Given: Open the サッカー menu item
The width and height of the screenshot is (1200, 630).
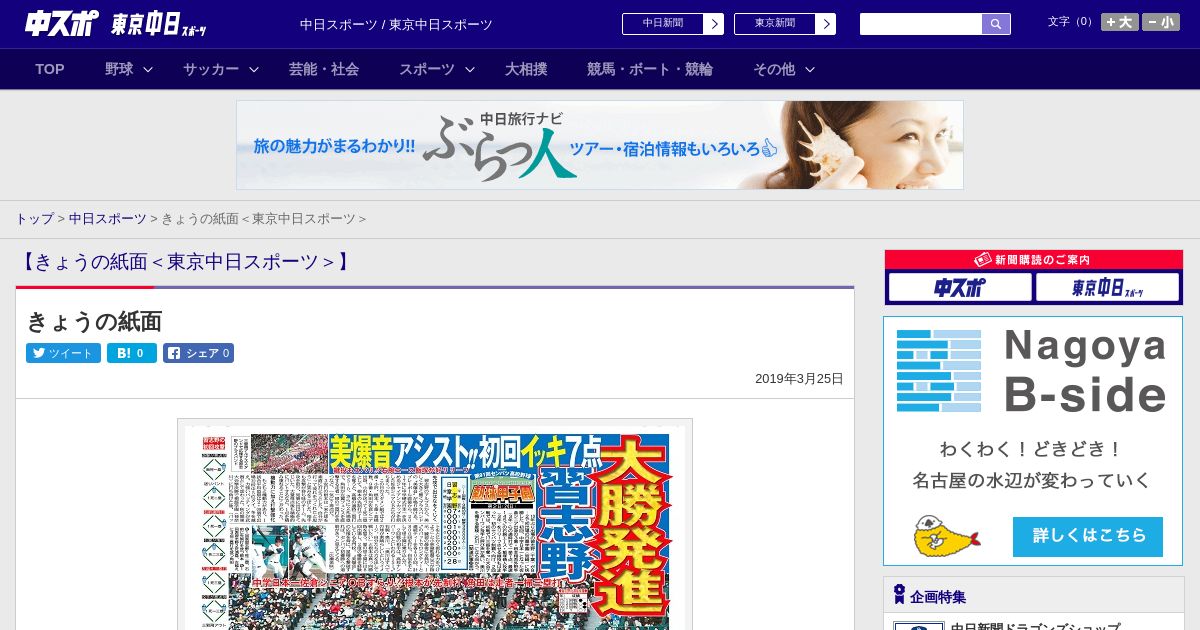Looking at the screenshot, I should click(x=211, y=69).
